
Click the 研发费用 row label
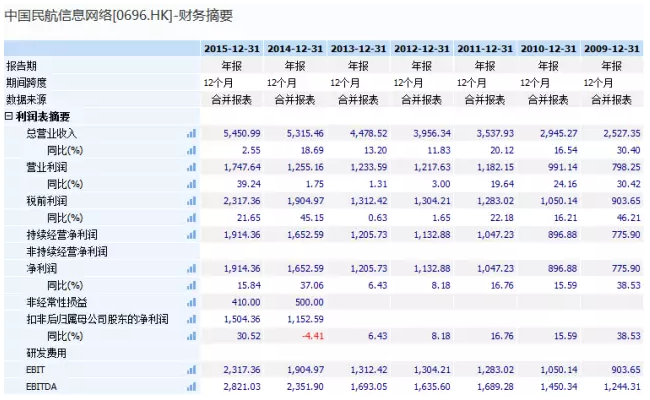pyautogui.click(x=46, y=353)
